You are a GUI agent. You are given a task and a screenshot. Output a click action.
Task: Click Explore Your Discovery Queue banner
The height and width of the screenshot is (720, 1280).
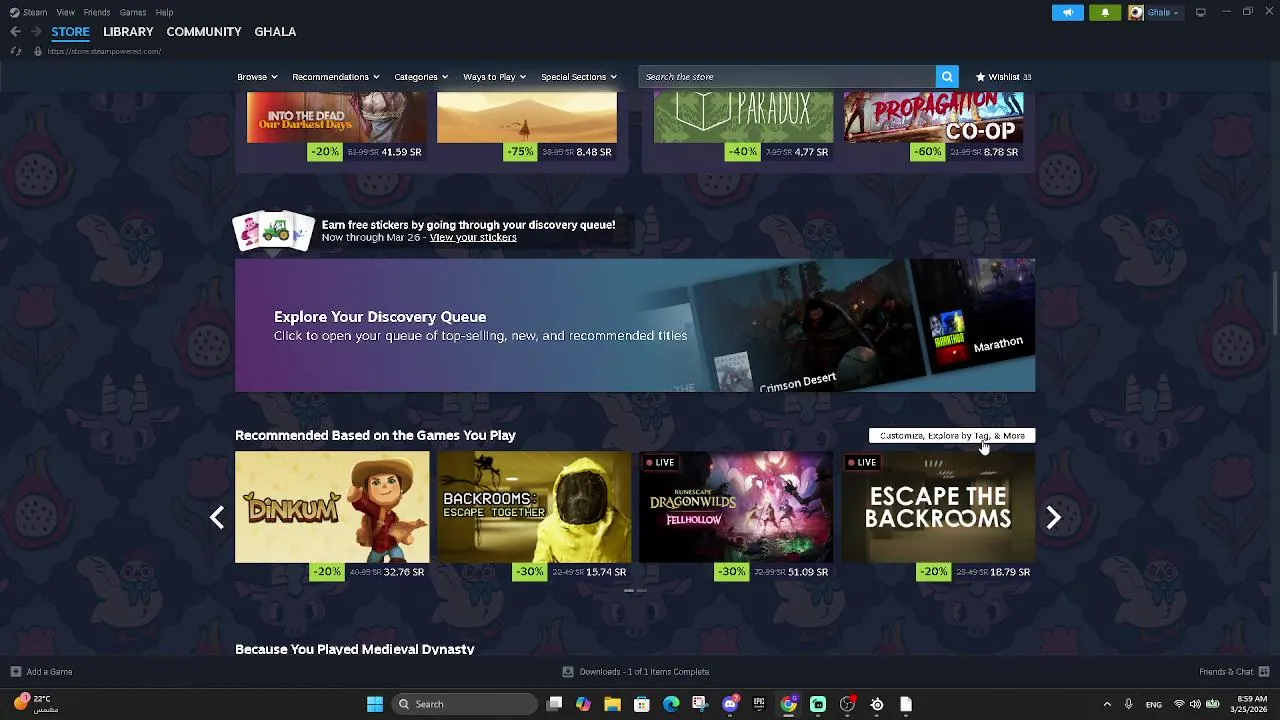point(635,326)
